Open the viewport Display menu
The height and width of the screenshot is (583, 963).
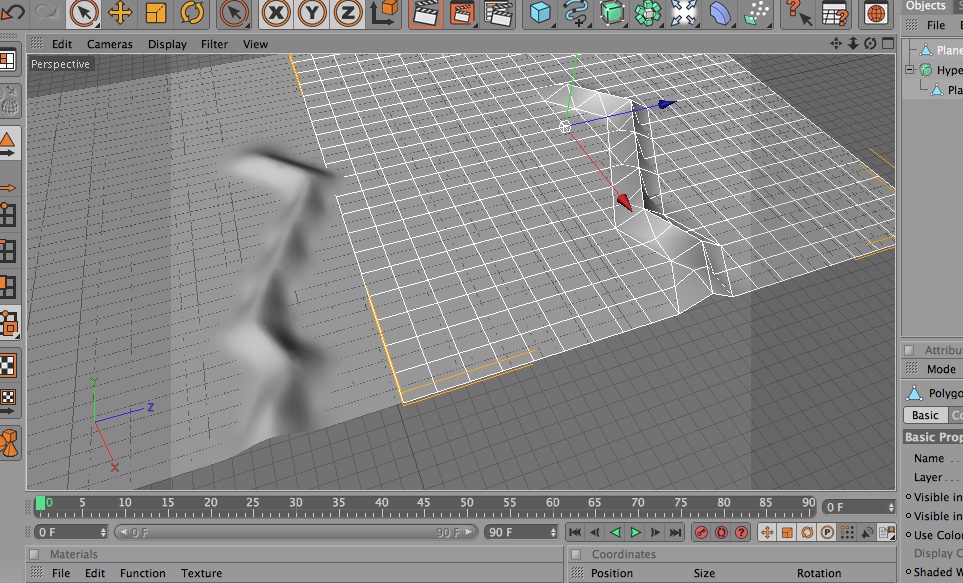click(167, 44)
